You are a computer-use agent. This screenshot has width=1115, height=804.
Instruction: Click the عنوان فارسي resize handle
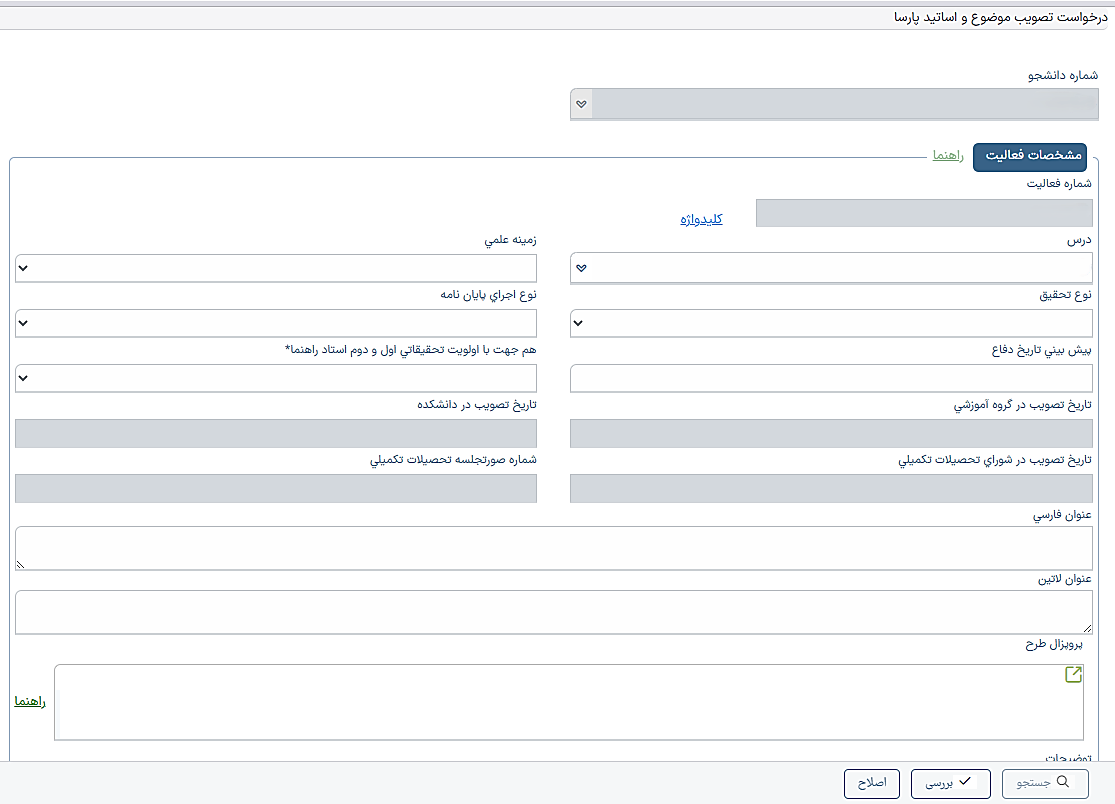21,564
